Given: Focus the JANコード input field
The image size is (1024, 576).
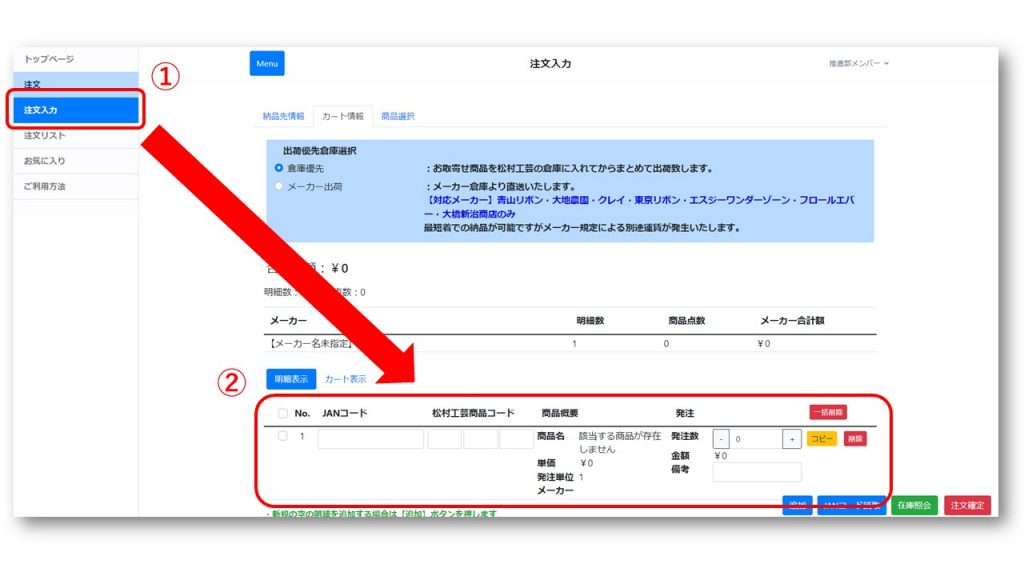Looking at the screenshot, I should [x=370, y=439].
